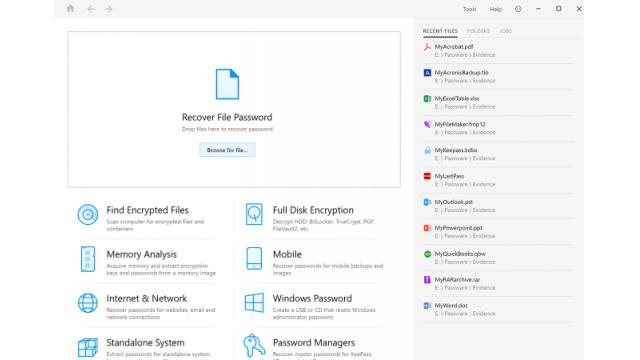
Task: Open Internet & Network
Action: coord(147,298)
